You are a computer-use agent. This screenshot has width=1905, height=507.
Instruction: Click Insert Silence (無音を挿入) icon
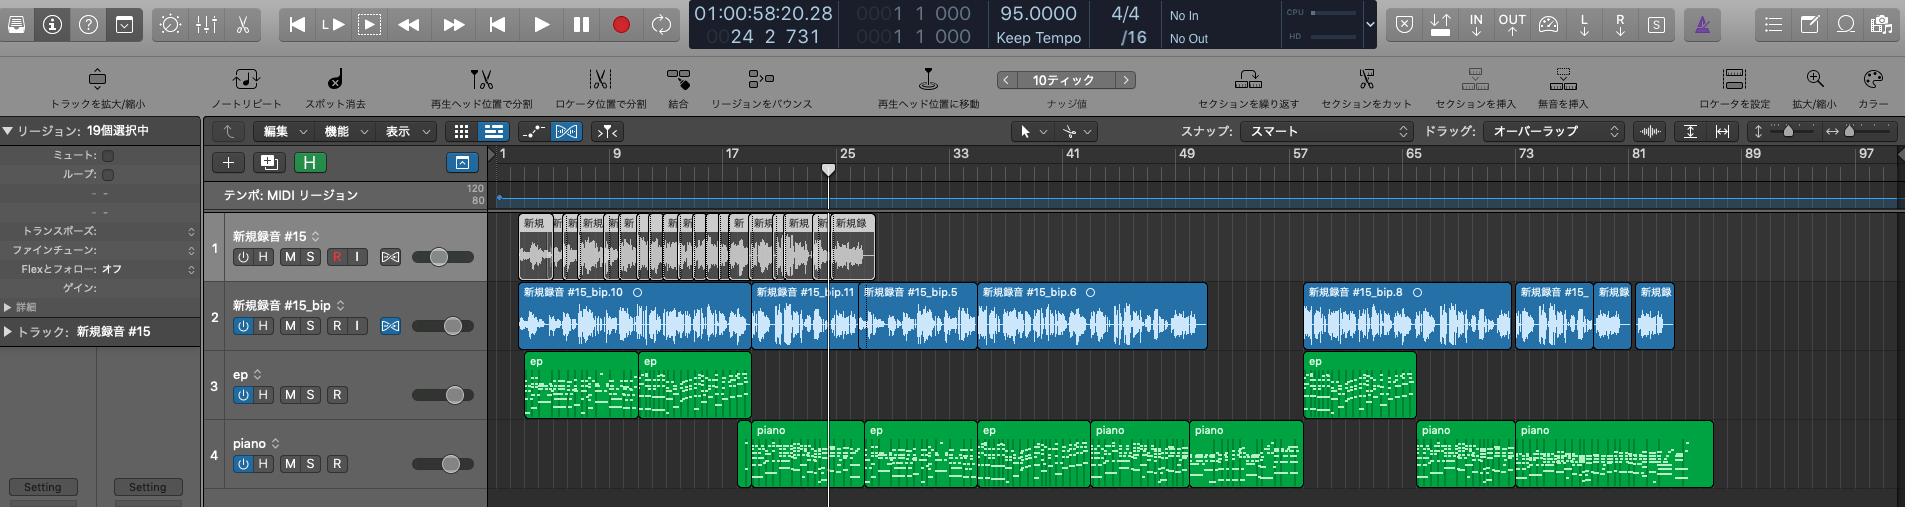pyautogui.click(x=1563, y=79)
